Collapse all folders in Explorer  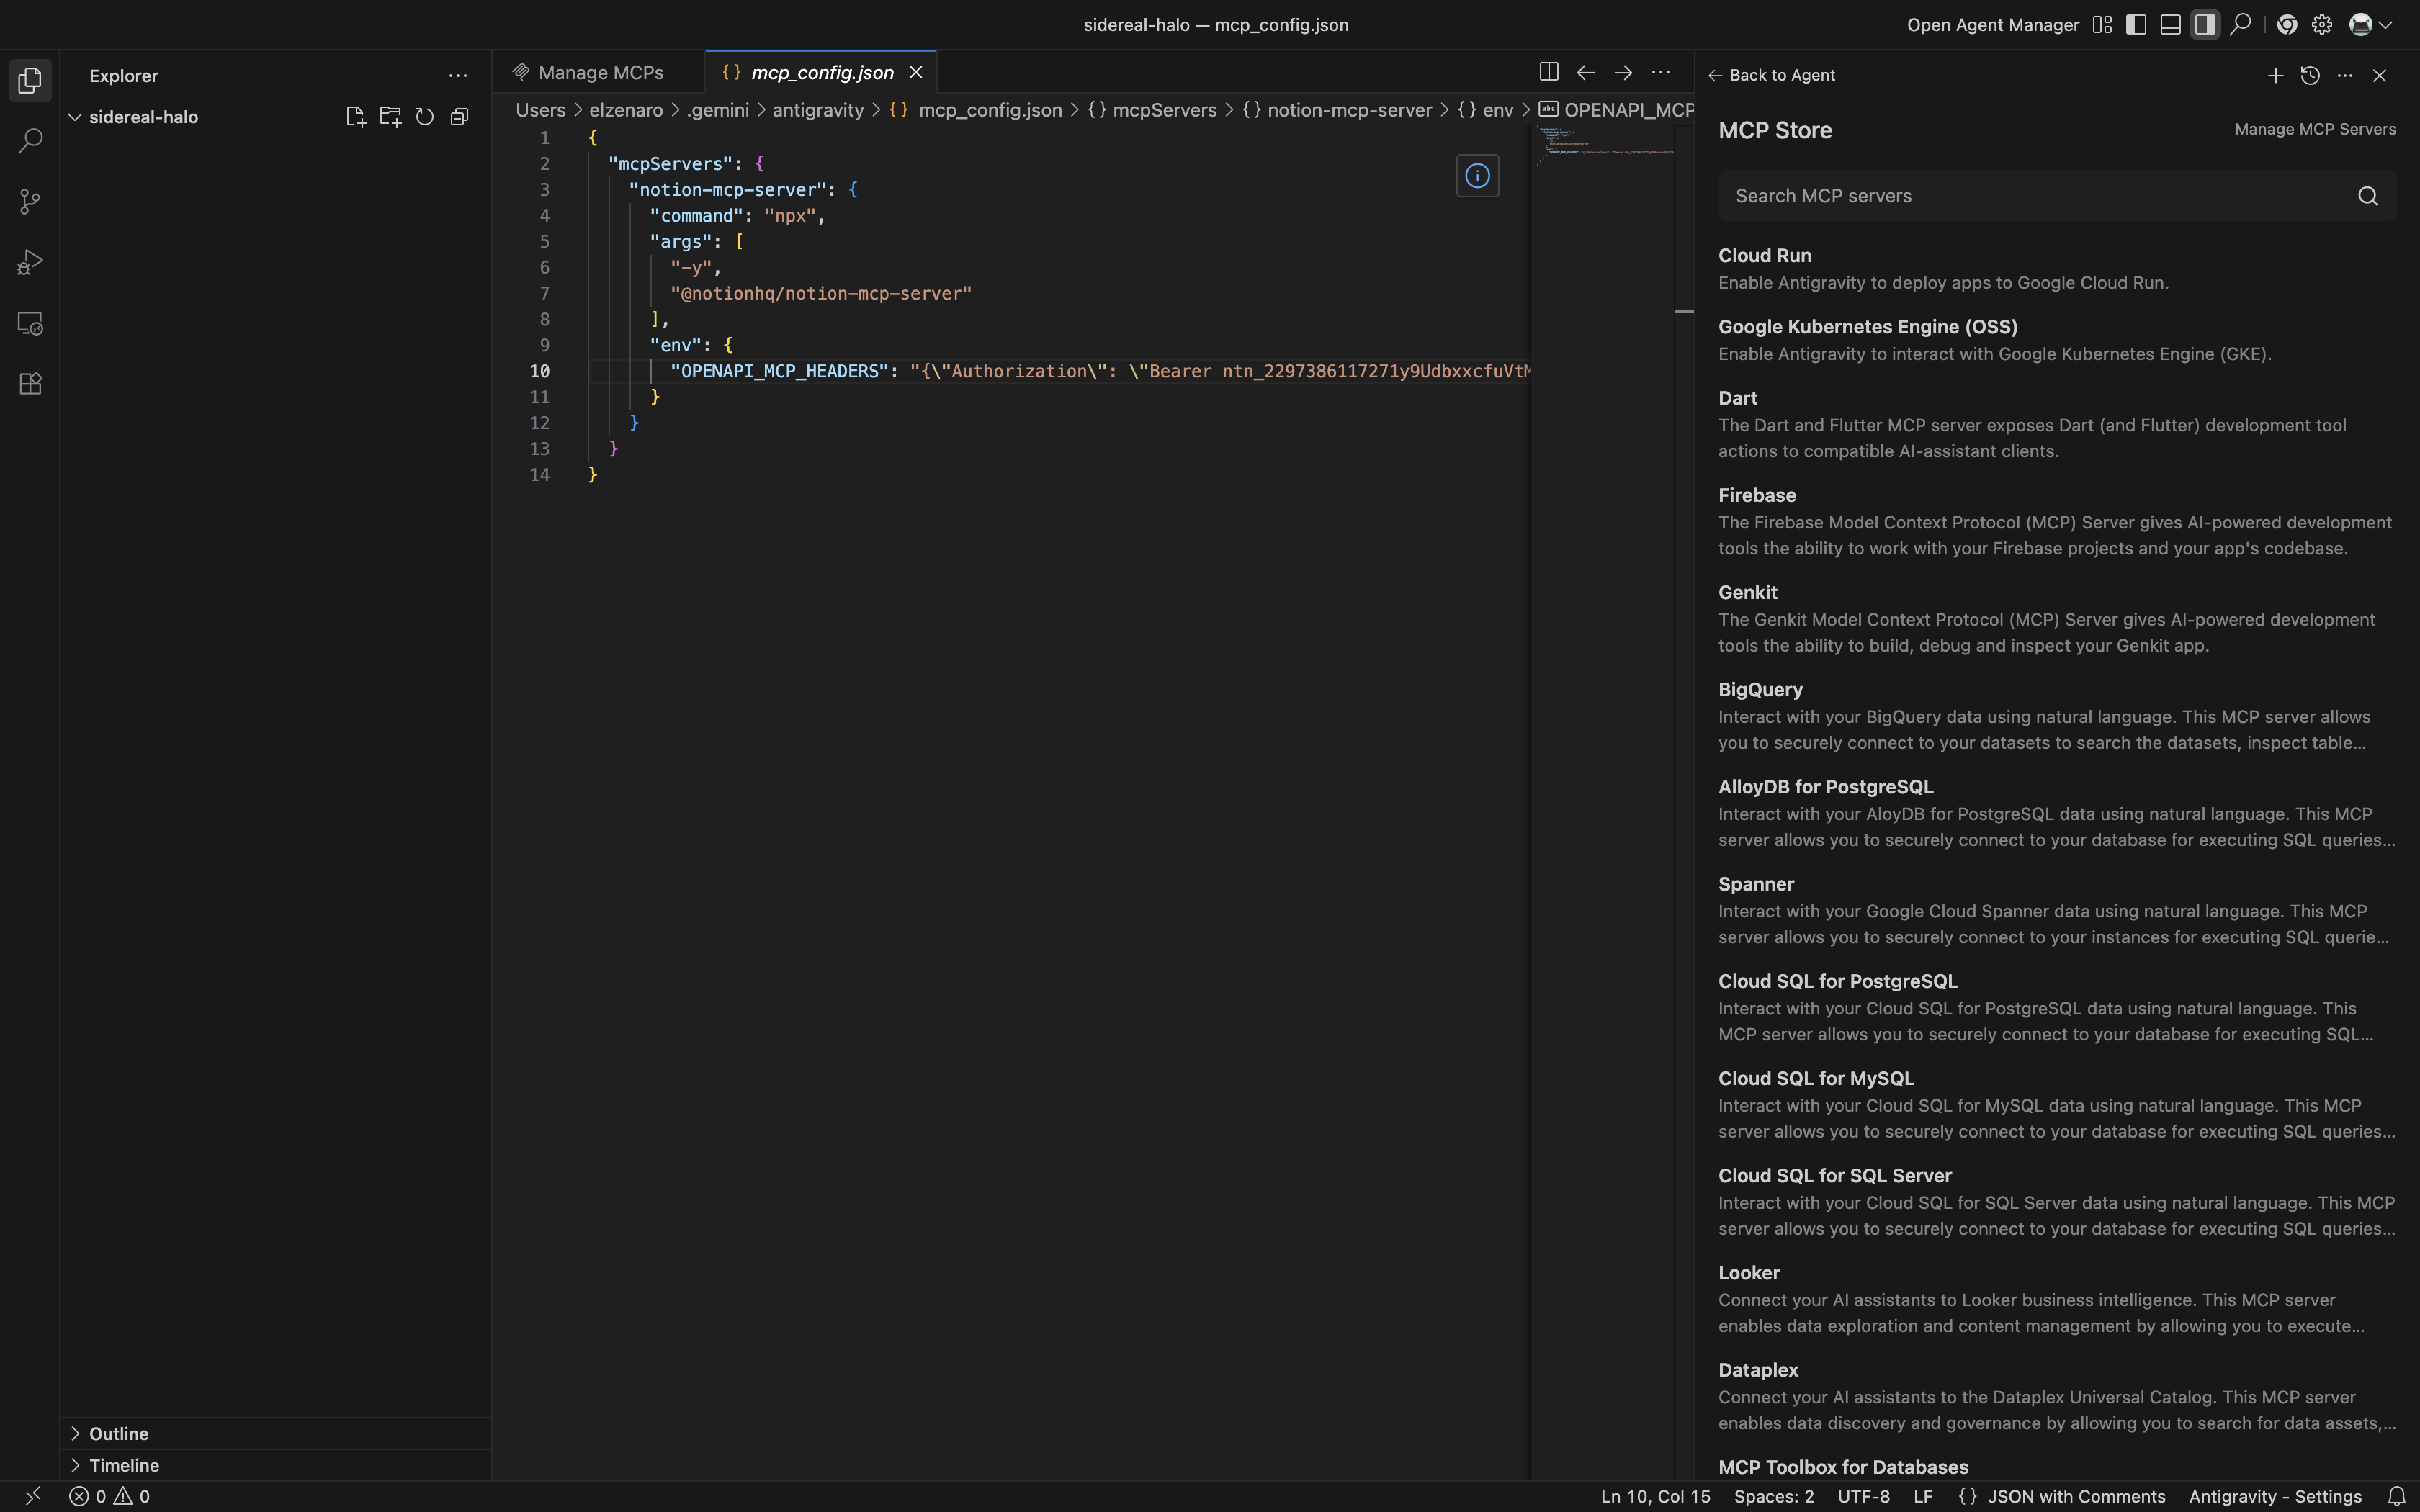click(459, 117)
